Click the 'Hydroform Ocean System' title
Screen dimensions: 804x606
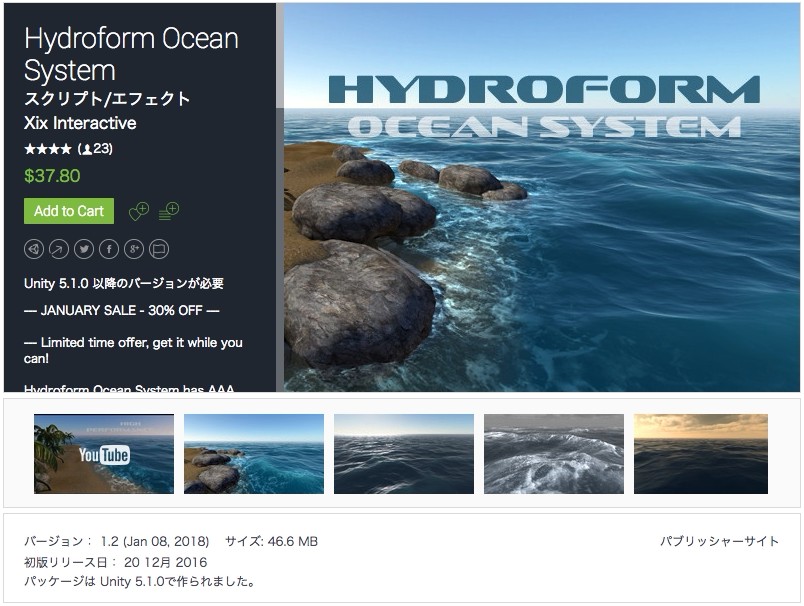tap(131, 54)
